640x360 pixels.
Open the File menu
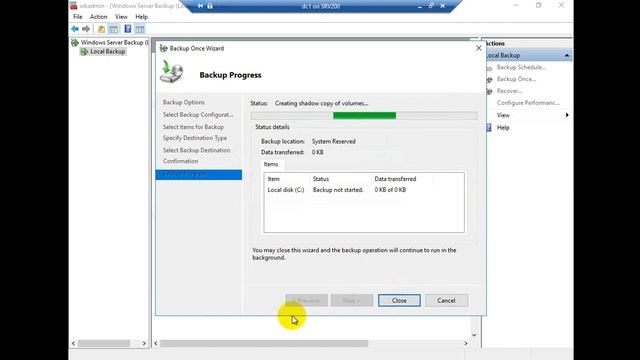[78, 17]
